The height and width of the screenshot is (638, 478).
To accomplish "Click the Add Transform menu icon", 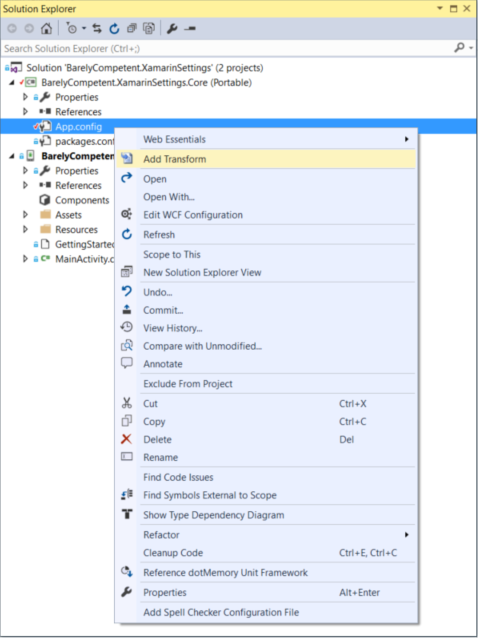I will pos(127,159).
